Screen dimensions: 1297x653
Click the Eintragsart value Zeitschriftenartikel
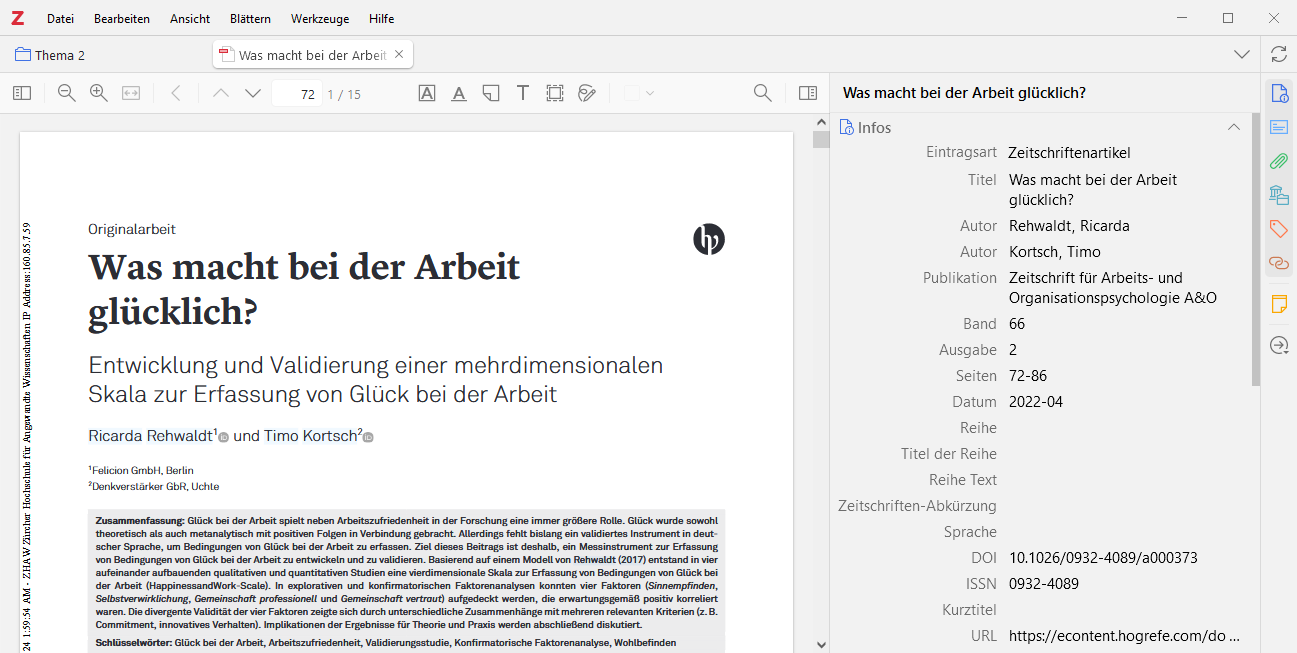1069,153
